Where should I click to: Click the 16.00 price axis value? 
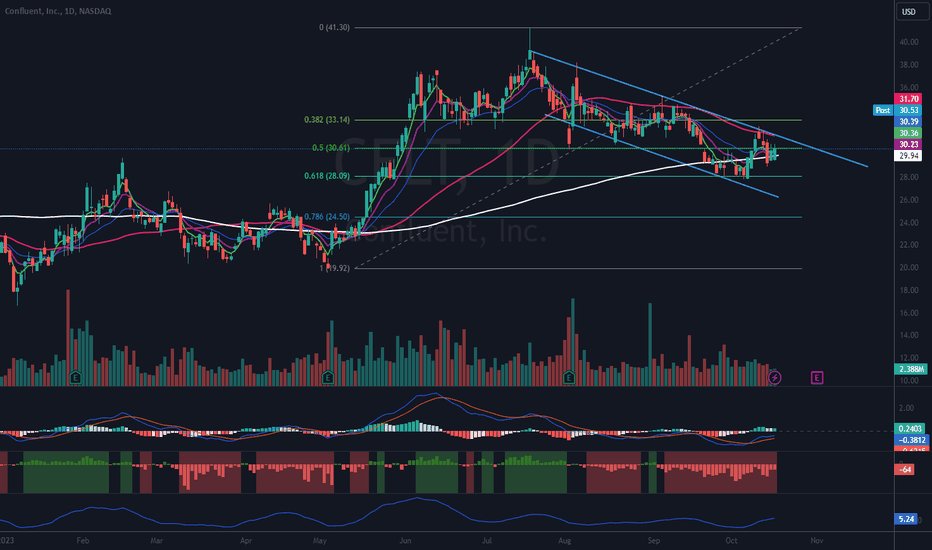coord(909,313)
